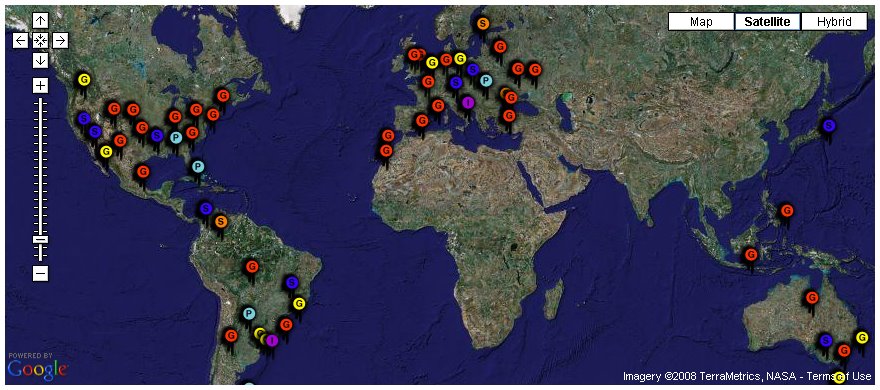
Task: Zoom in with the plus button
Action: [x=40, y=86]
